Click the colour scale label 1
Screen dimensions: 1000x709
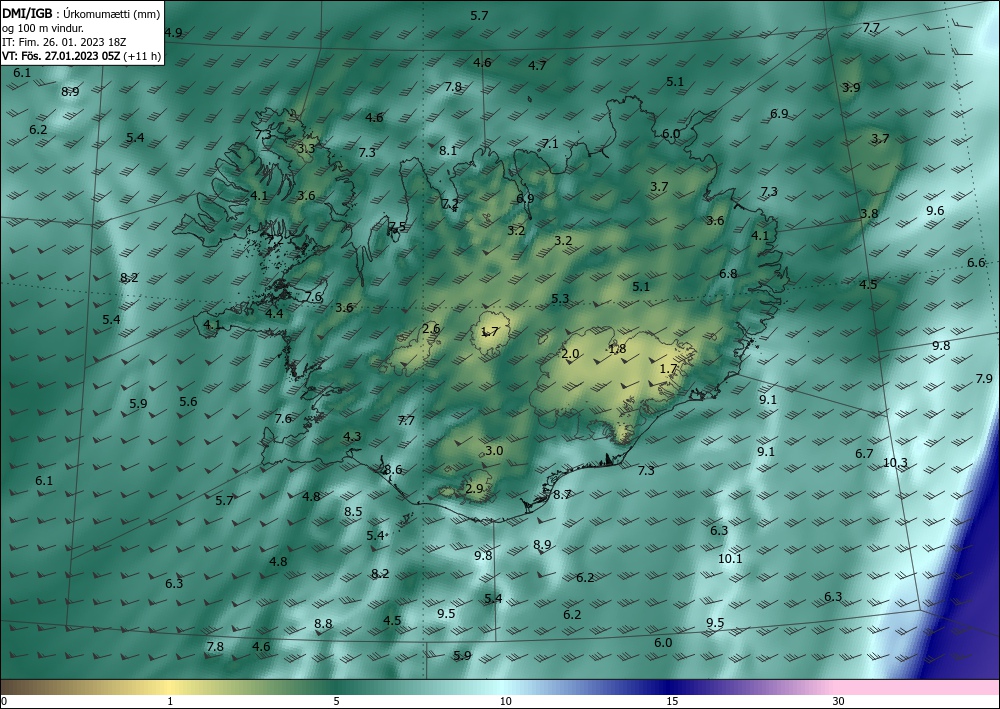click(170, 701)
